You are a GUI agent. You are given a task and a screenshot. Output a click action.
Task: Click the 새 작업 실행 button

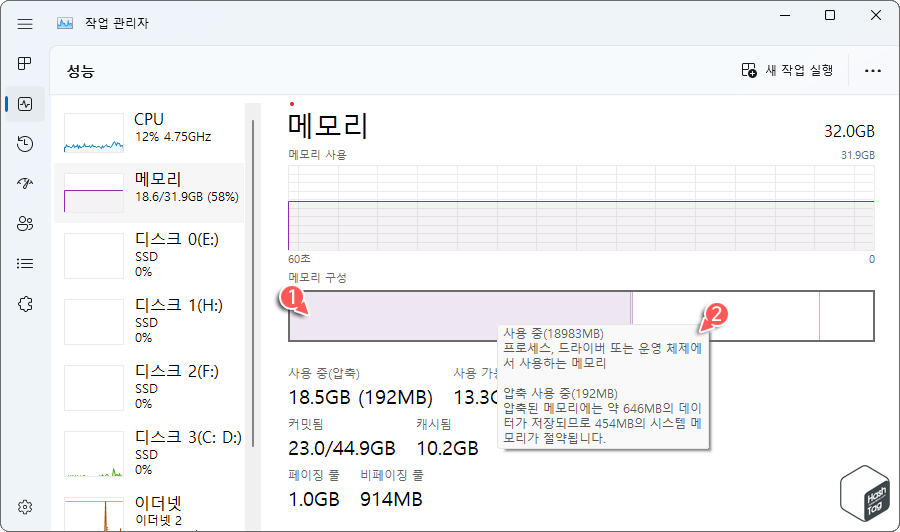pos(787,70)
